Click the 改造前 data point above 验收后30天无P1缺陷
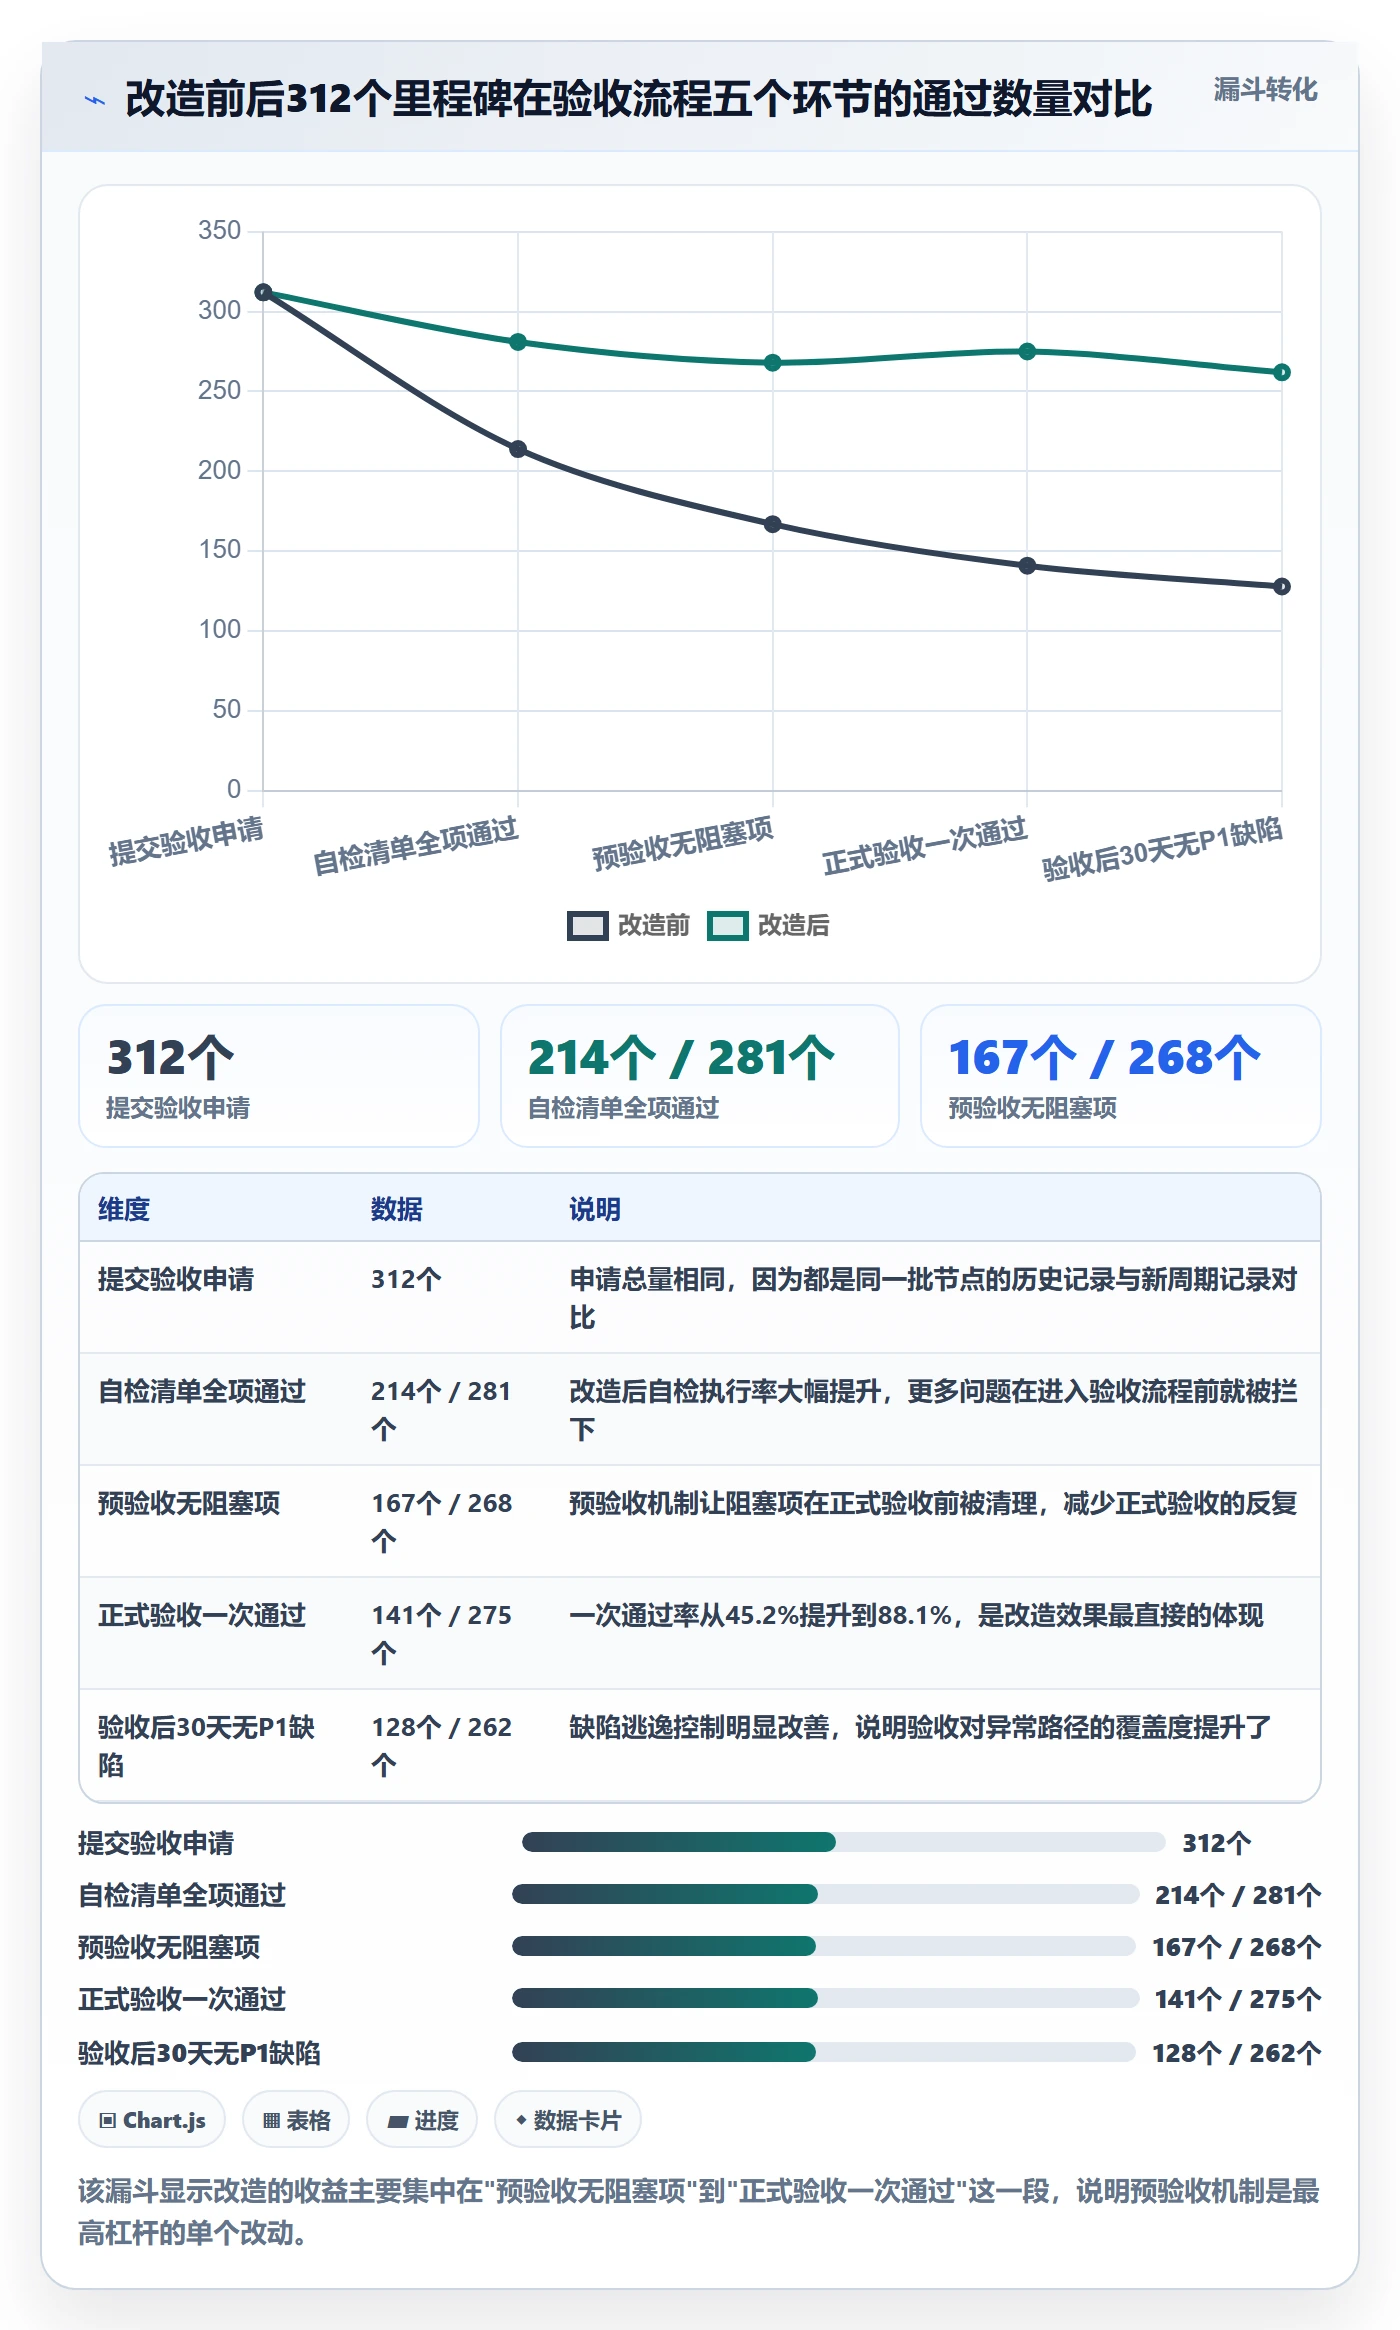The image size is (1400, 2330). click(1282, 587)
